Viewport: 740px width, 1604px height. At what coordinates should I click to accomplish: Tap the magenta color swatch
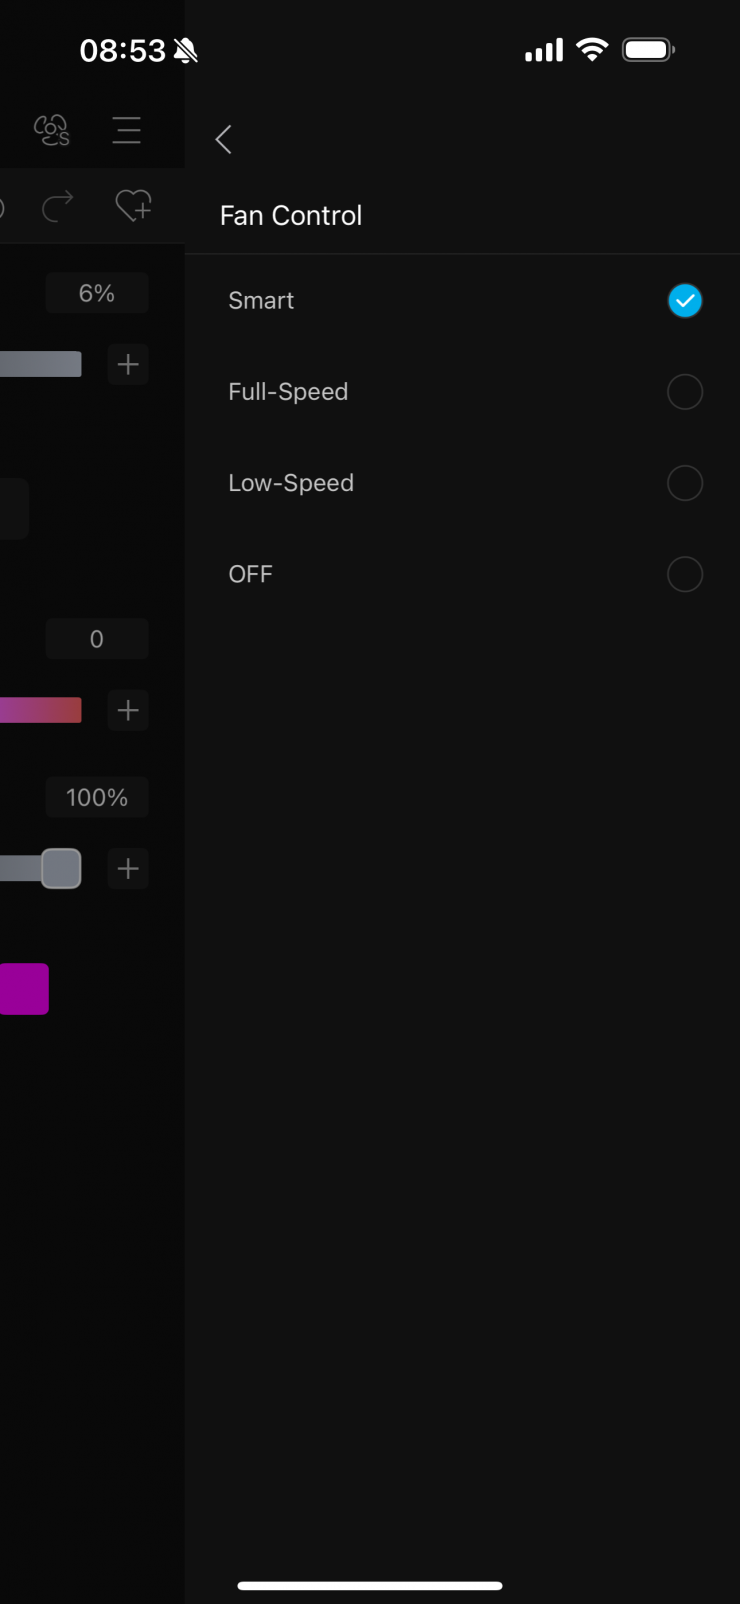point(24,989)
